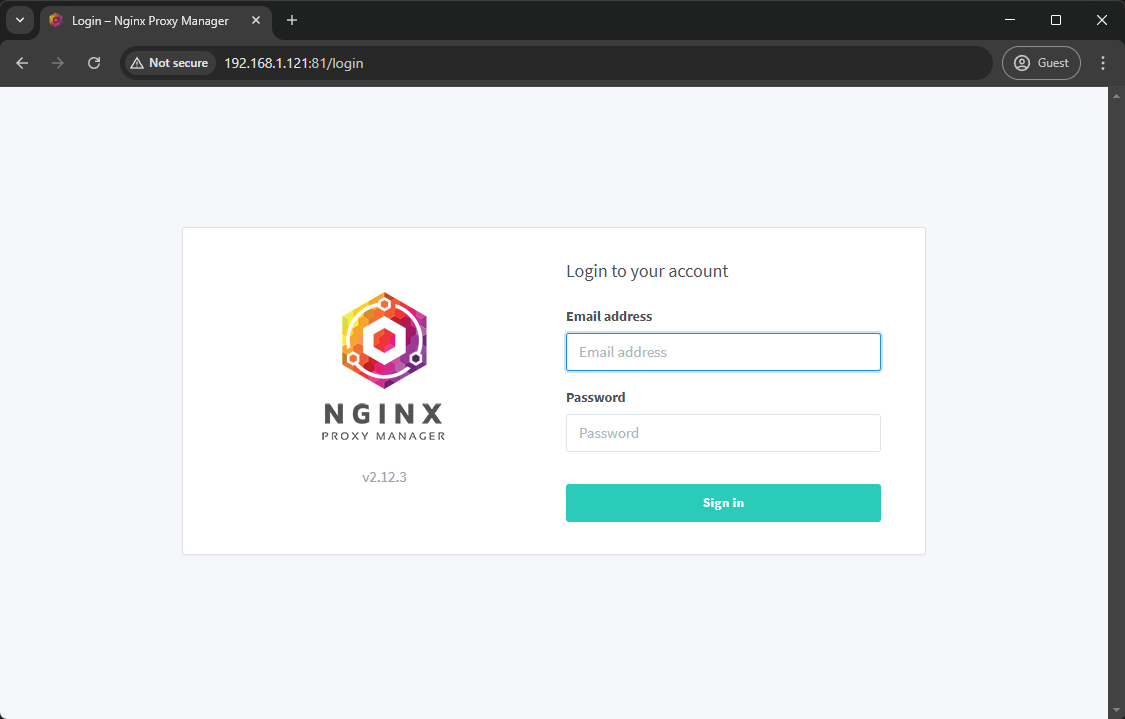Select the URL in the address bar
The image size is (1125, 719).
click(x=293, y=63)
